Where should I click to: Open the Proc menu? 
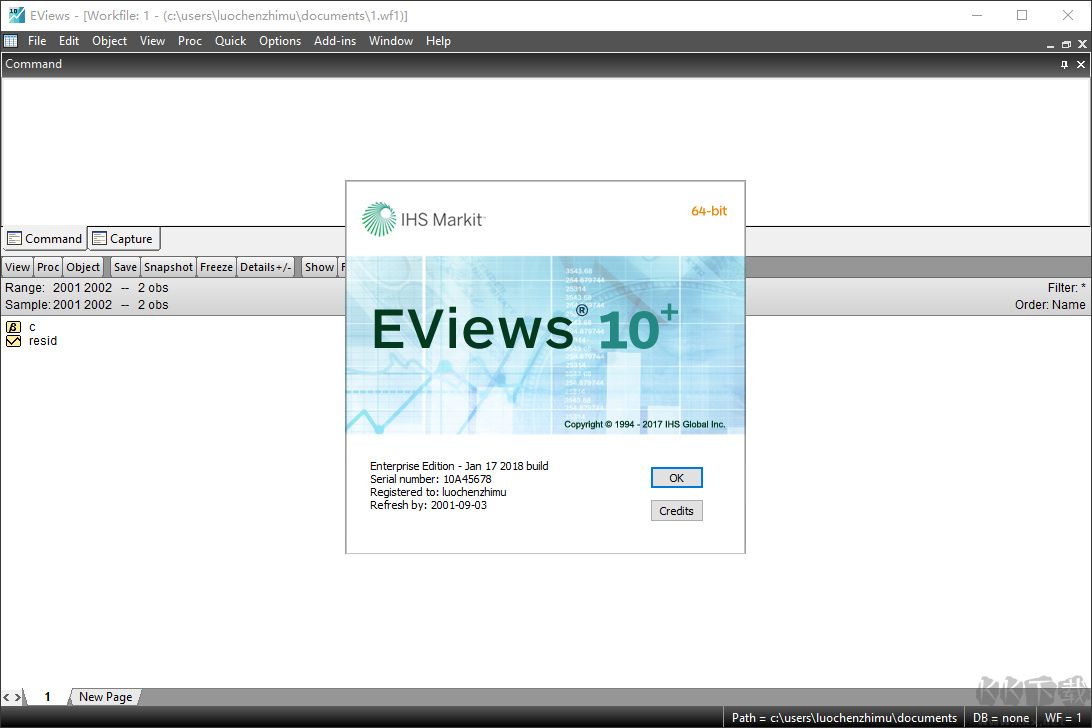click(189, 41)
